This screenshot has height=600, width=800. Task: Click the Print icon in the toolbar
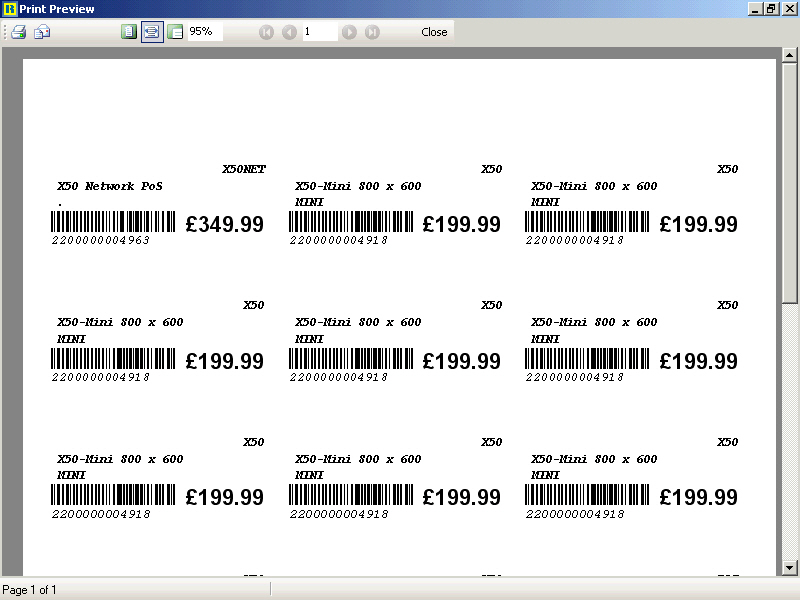(18, 32)
